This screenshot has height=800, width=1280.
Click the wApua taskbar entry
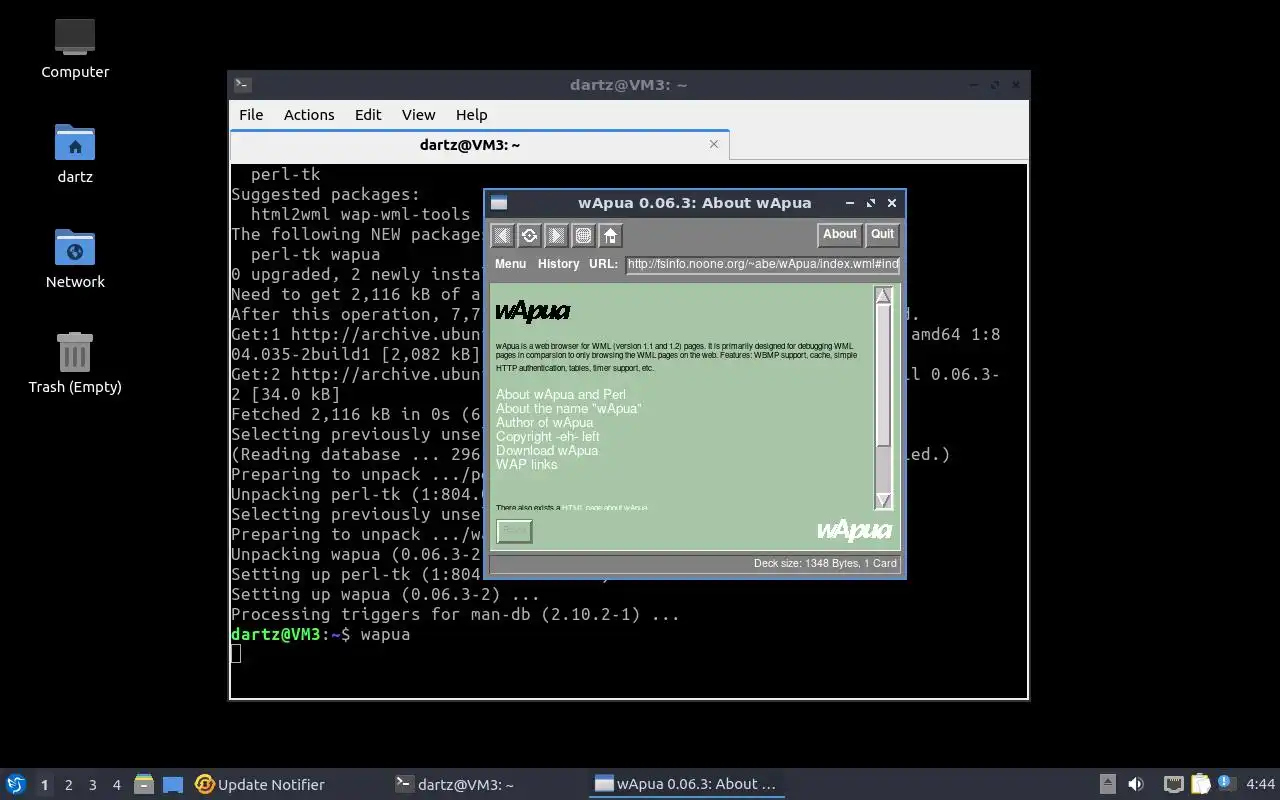pos(686,784)
